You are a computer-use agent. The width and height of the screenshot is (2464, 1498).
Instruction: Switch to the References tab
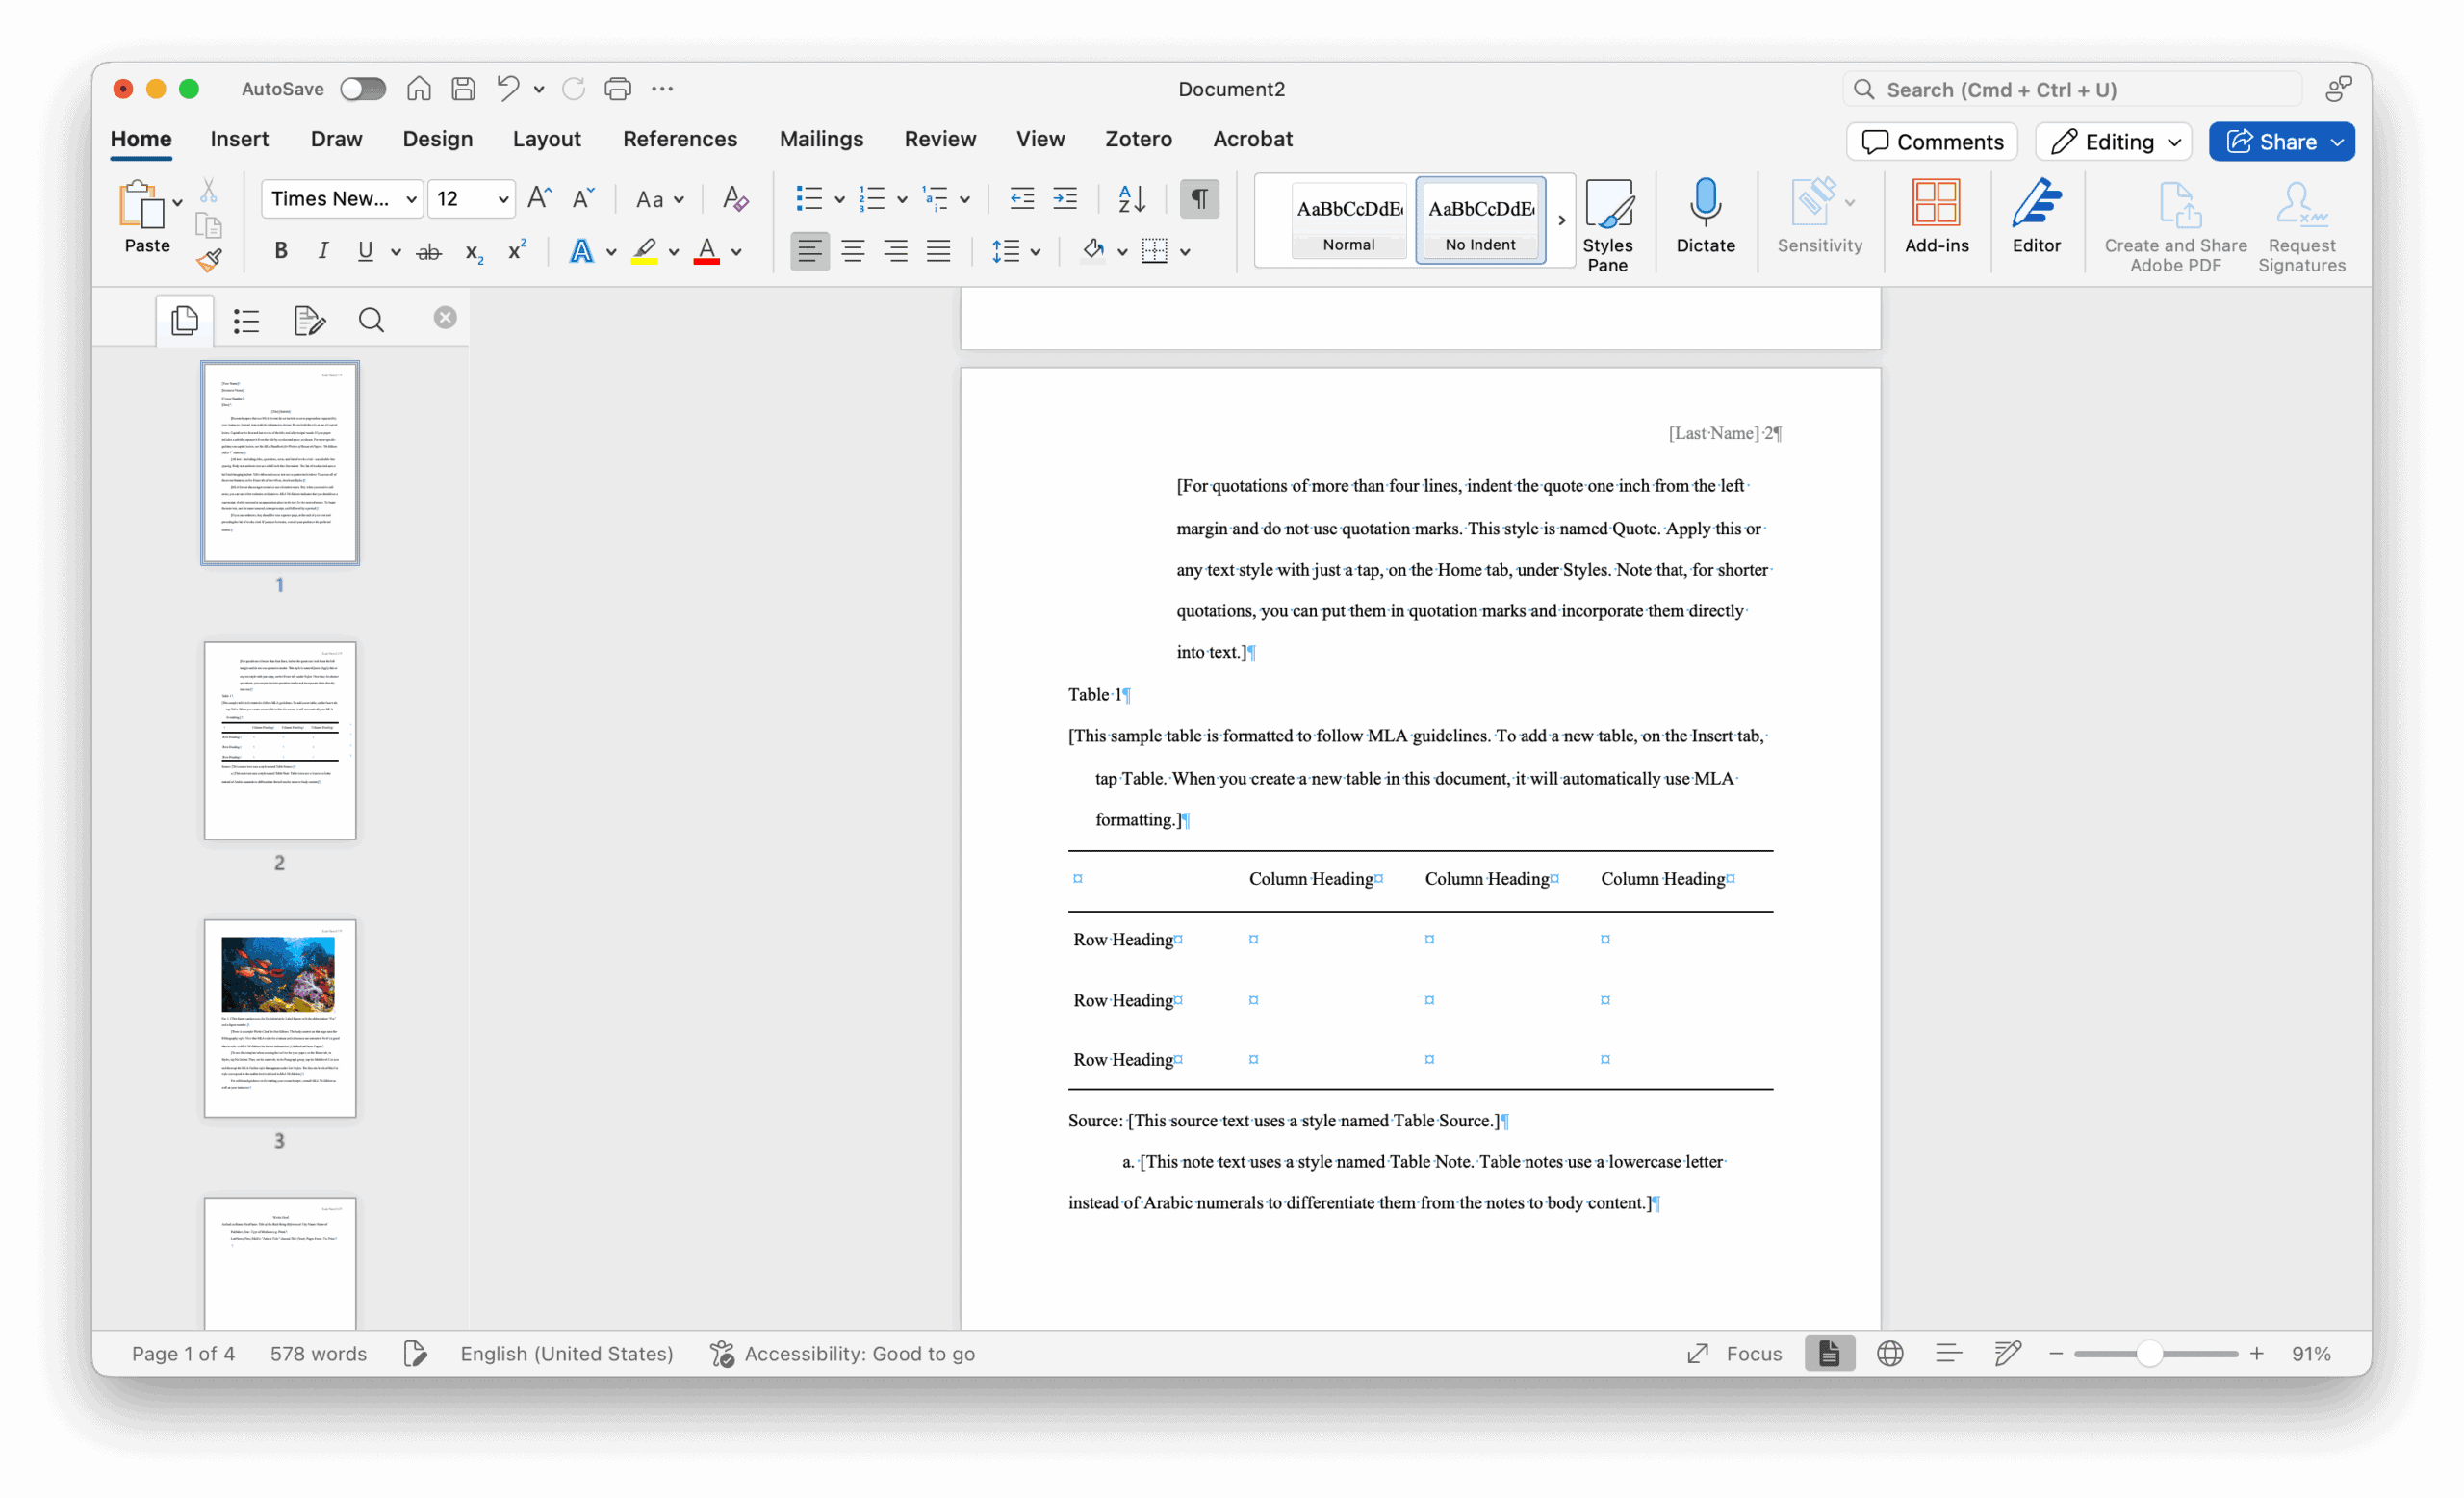(679, 139)
